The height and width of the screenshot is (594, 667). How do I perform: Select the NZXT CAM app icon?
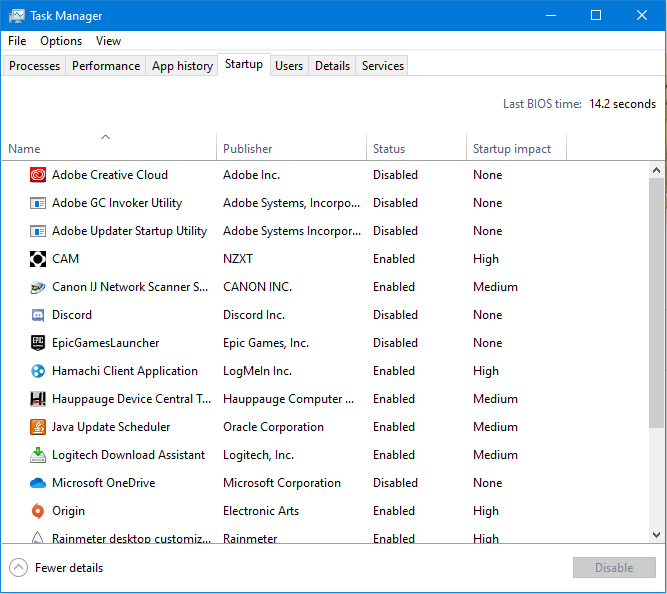click(38, 259)
